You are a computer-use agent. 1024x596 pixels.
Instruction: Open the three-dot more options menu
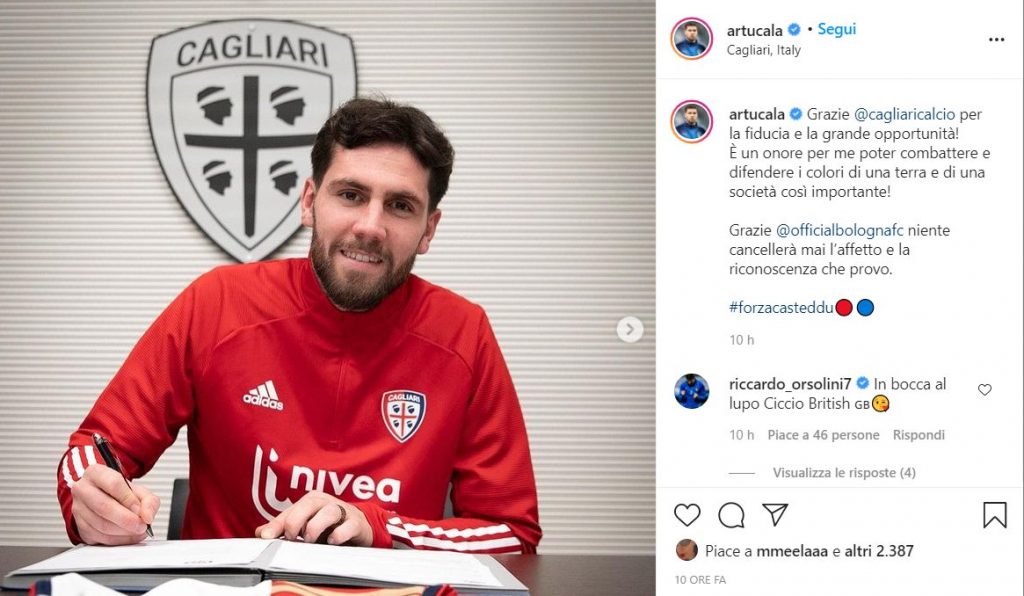pyautogui.click(x=997, y=40)
